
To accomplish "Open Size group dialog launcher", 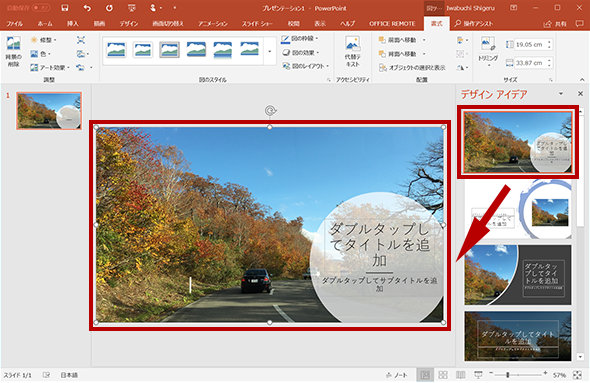I will [x=550, y=80].
